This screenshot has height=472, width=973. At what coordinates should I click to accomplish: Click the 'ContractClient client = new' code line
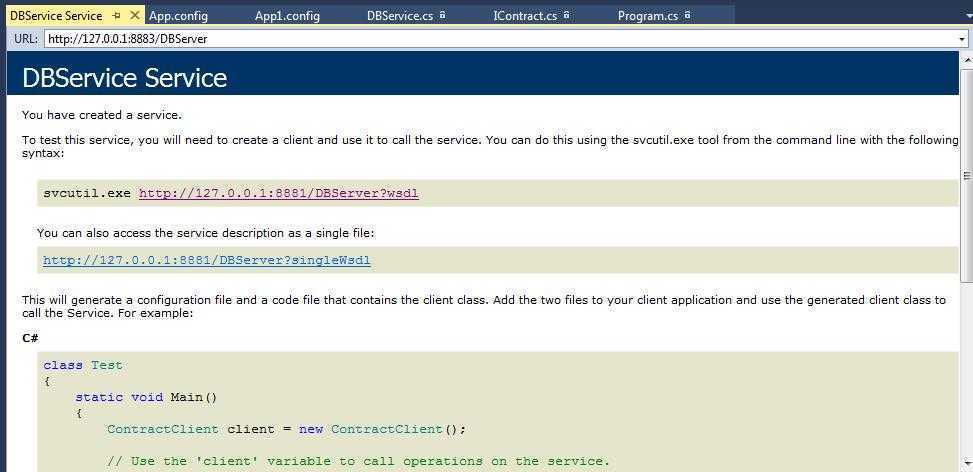click(286, 429)
